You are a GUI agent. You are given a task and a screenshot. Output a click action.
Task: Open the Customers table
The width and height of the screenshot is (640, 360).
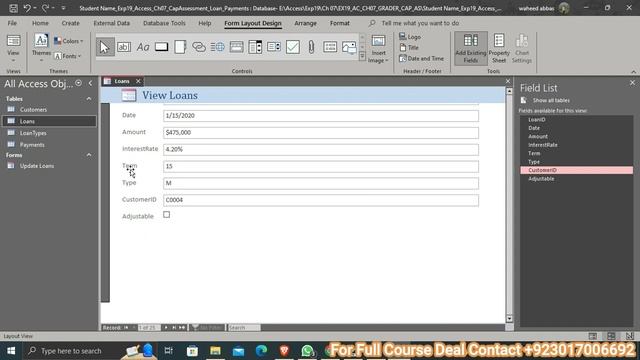(x=33, y=109)
